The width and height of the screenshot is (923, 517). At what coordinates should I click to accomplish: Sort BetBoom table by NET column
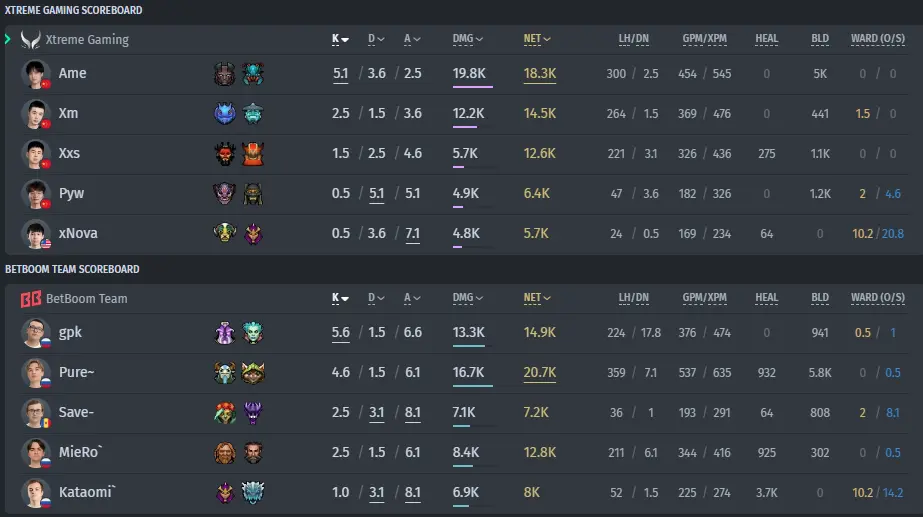click(x=537, y=298)
